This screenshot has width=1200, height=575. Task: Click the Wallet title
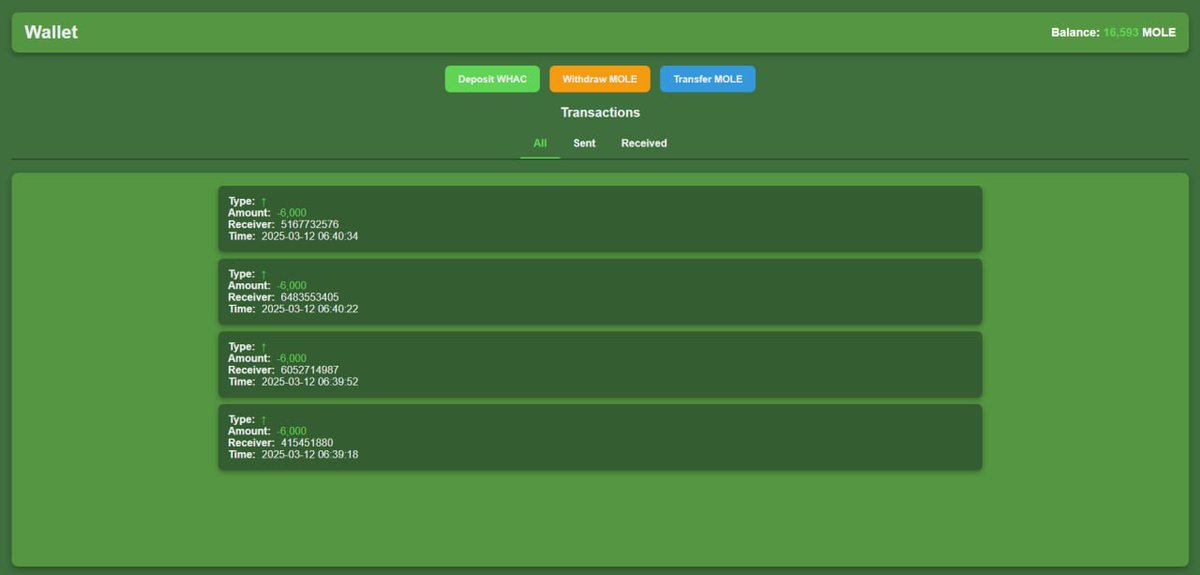coord(51,32)
